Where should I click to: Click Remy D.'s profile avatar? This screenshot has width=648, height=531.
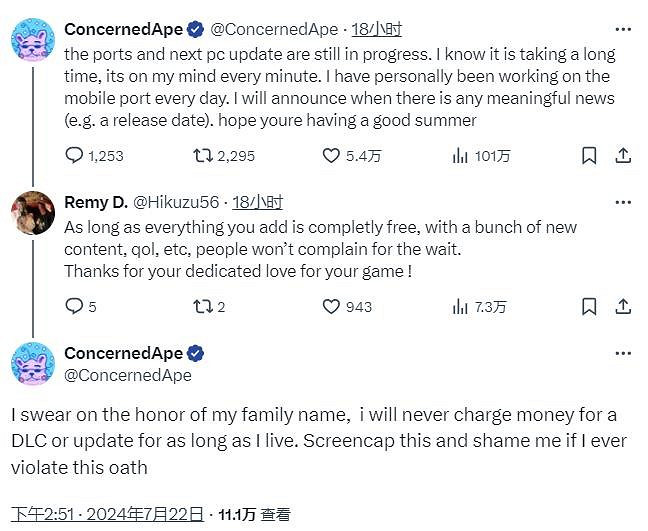click(32, 211)
